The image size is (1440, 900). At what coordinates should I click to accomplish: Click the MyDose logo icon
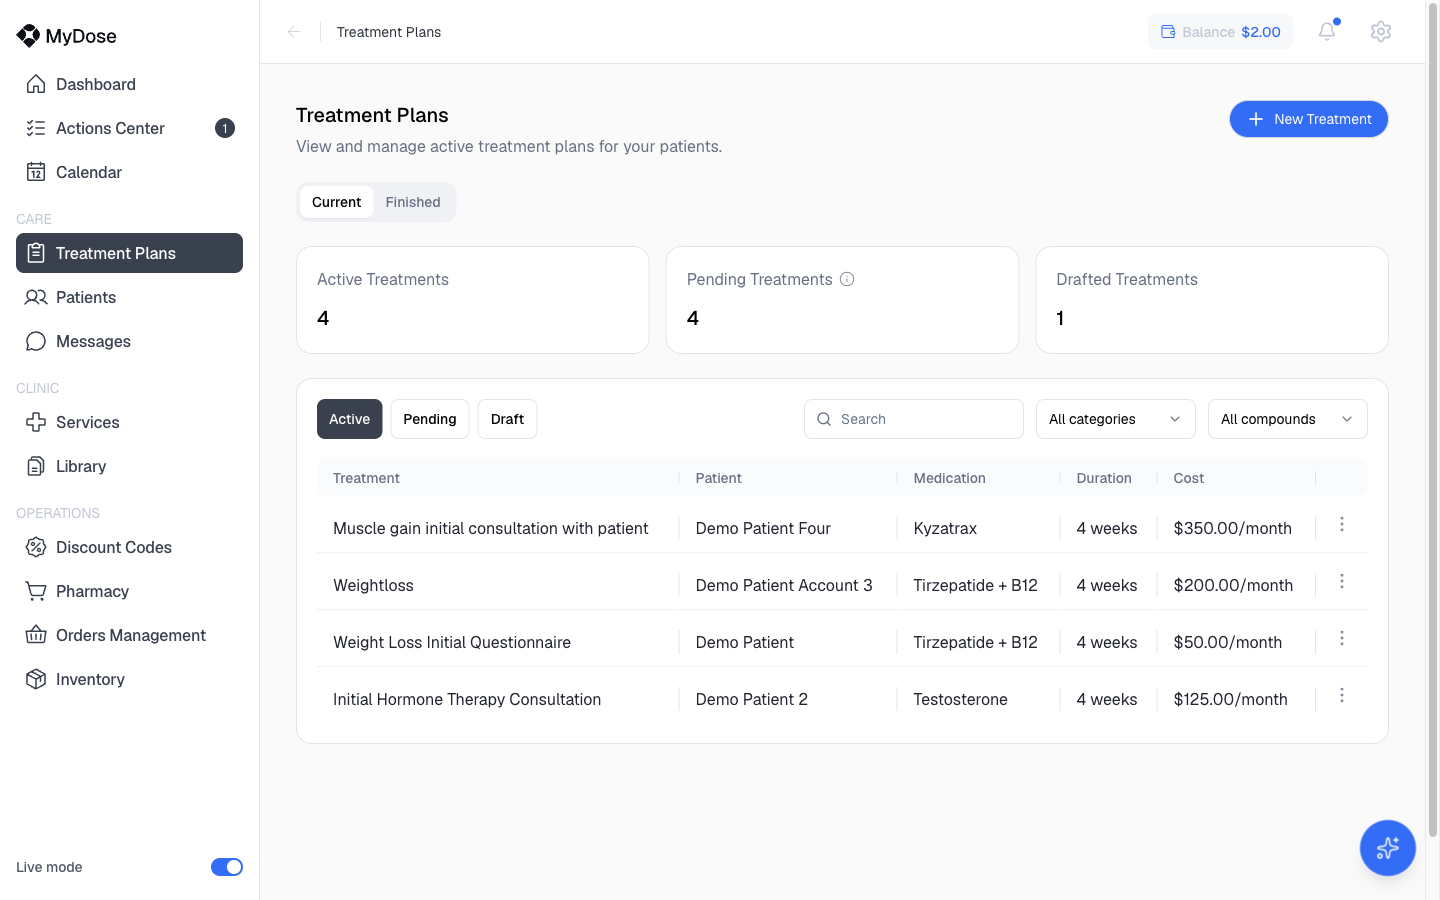point(28,36)
